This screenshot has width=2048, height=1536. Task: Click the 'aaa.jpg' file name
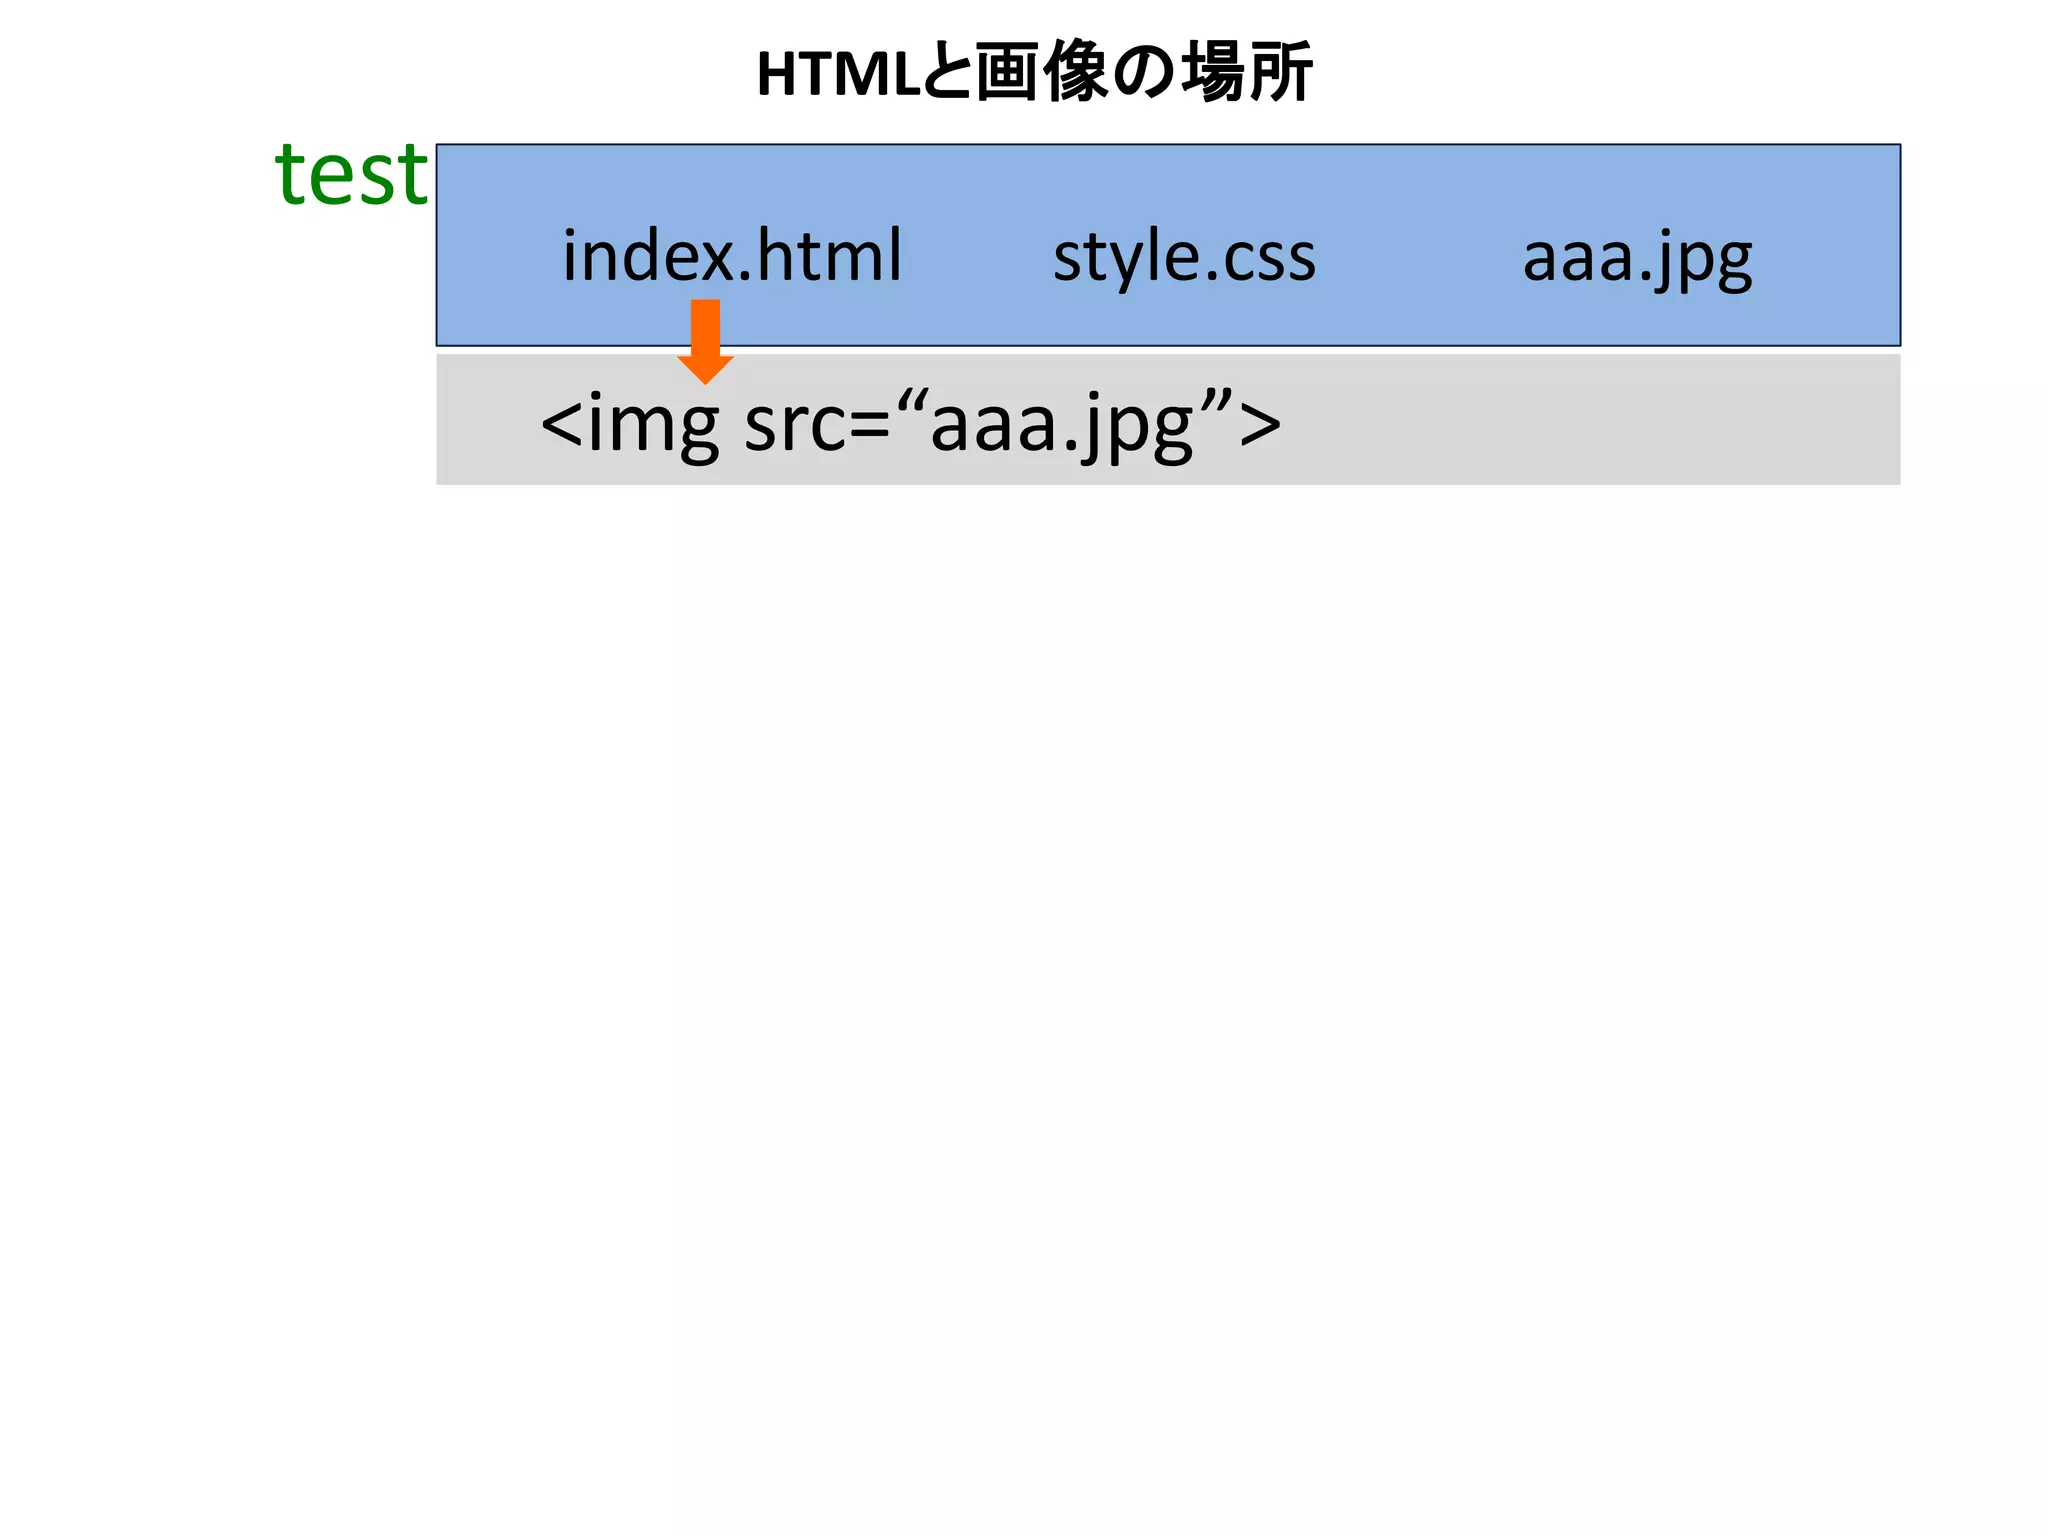tap(1637, 259)
